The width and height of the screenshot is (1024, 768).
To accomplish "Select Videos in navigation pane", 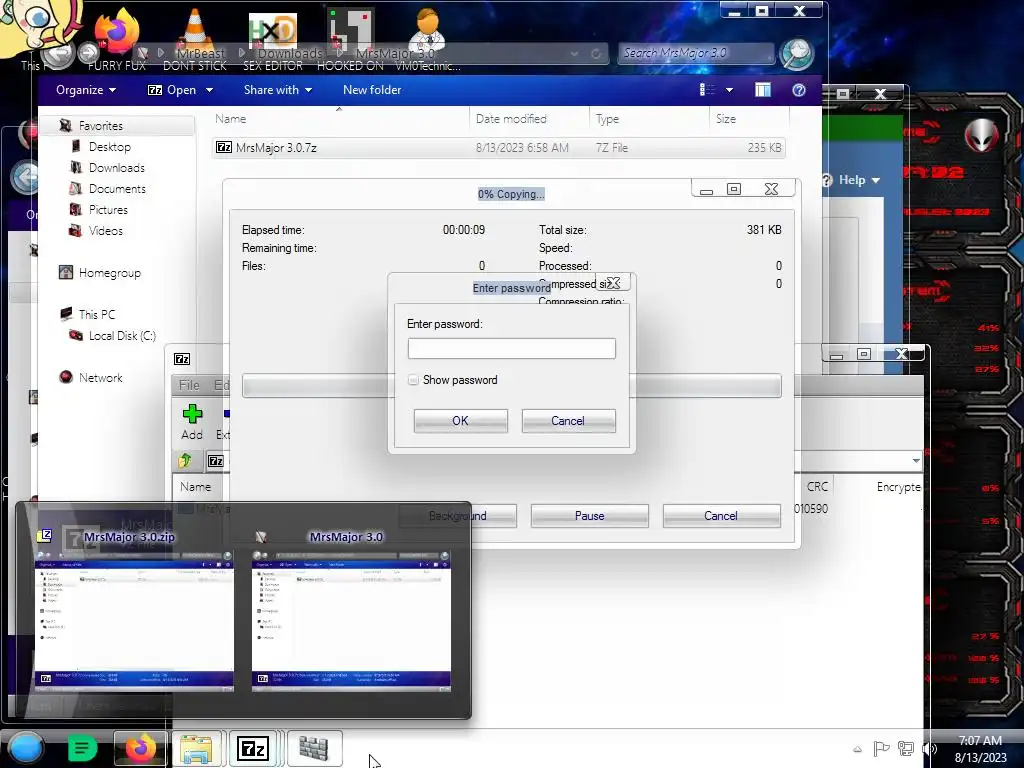I will (105, 231).
